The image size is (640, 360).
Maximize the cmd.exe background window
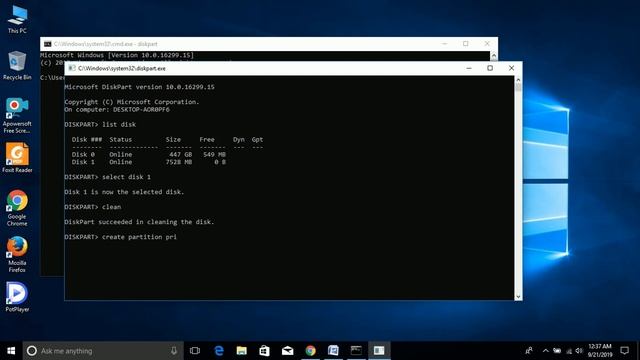(x=466, y=44)
